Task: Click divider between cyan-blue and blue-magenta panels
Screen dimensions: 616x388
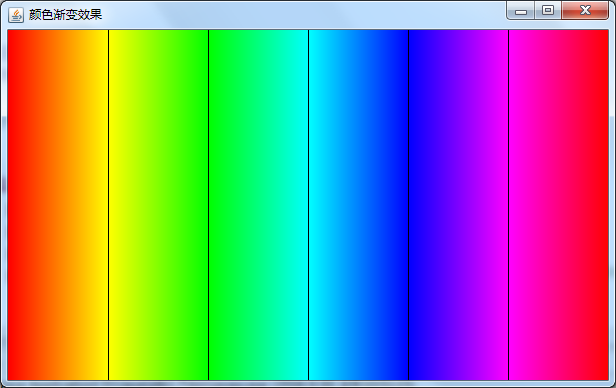Action: point(409,205)
